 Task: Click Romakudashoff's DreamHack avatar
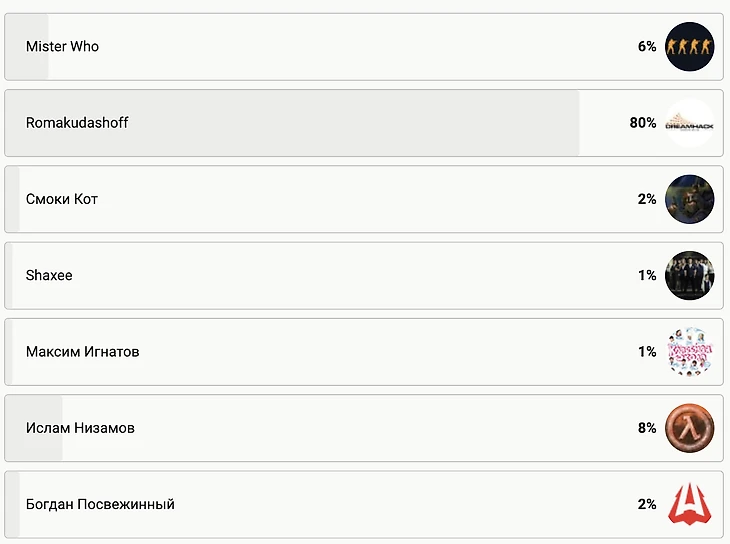(x=689, y=123)
